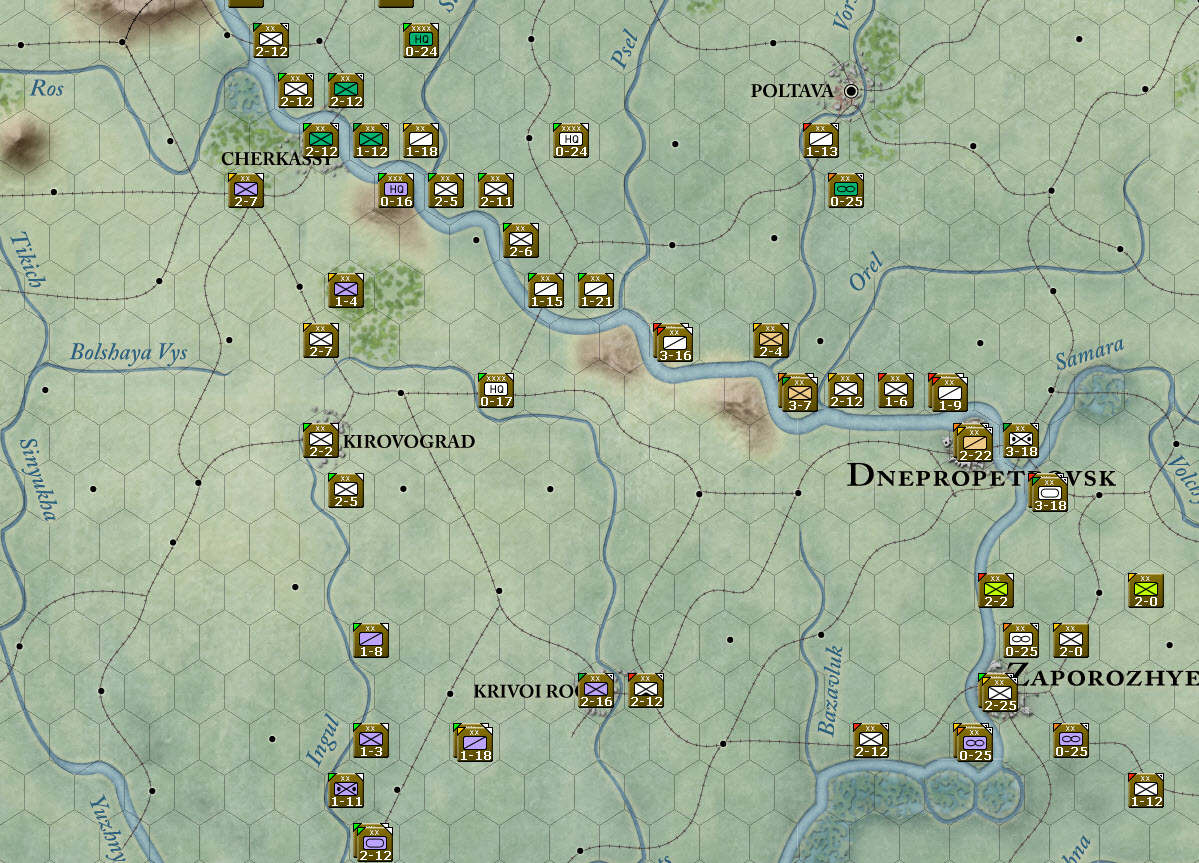1199x863 pixels.
Task: Select the 3-16 stacked counter
Action: pos(674,342)
